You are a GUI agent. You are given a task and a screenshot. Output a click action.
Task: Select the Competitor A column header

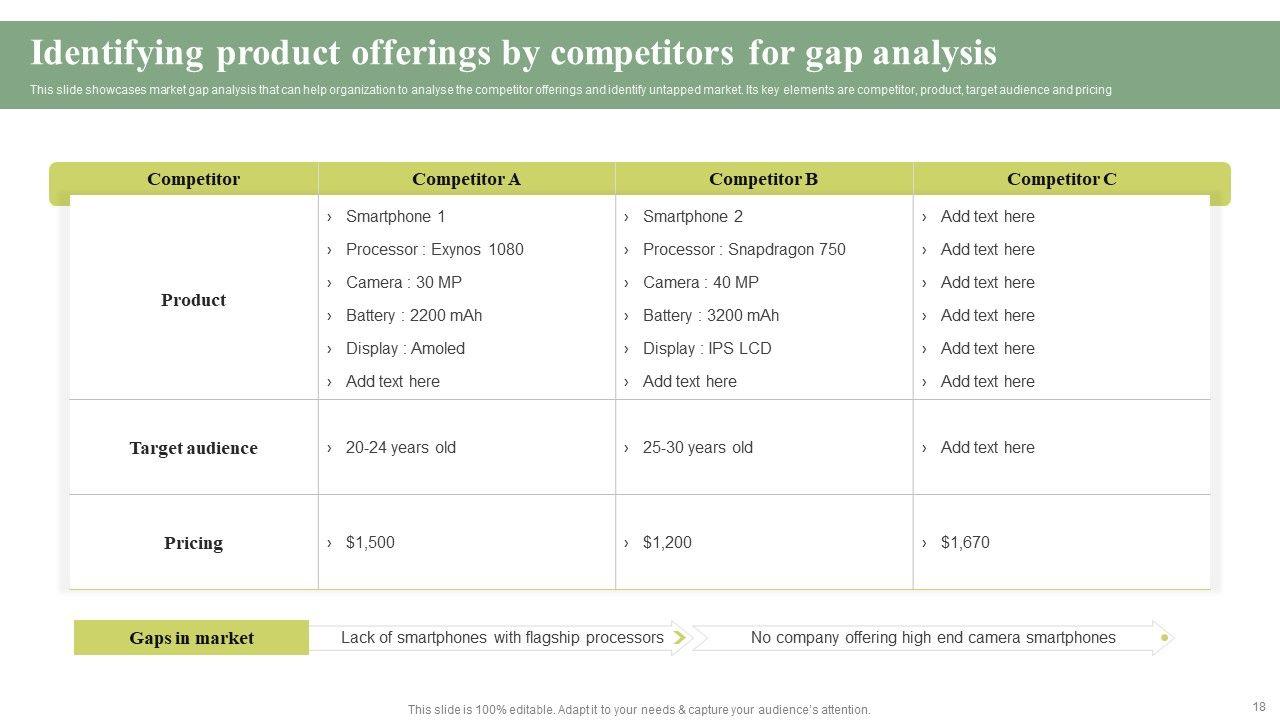[466, 179]
